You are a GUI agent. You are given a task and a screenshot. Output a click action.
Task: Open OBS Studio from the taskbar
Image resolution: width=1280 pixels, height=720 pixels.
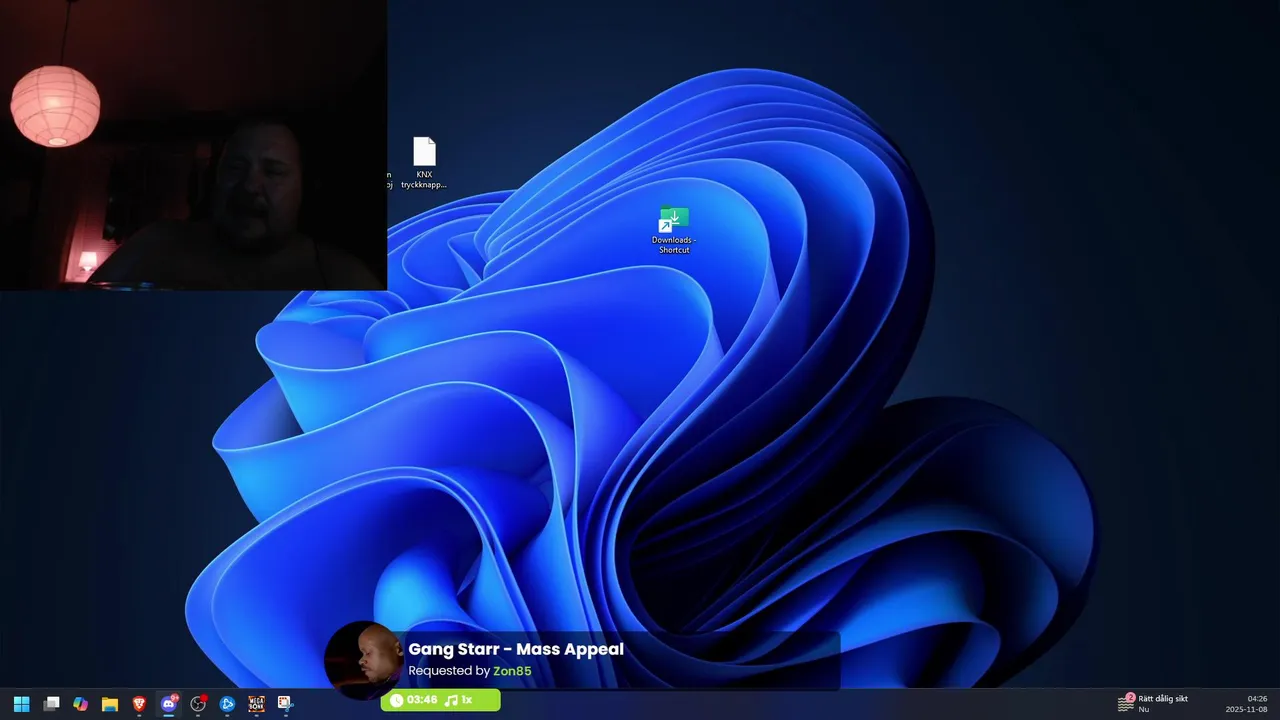pyautogui.click(x=198, y=704)
